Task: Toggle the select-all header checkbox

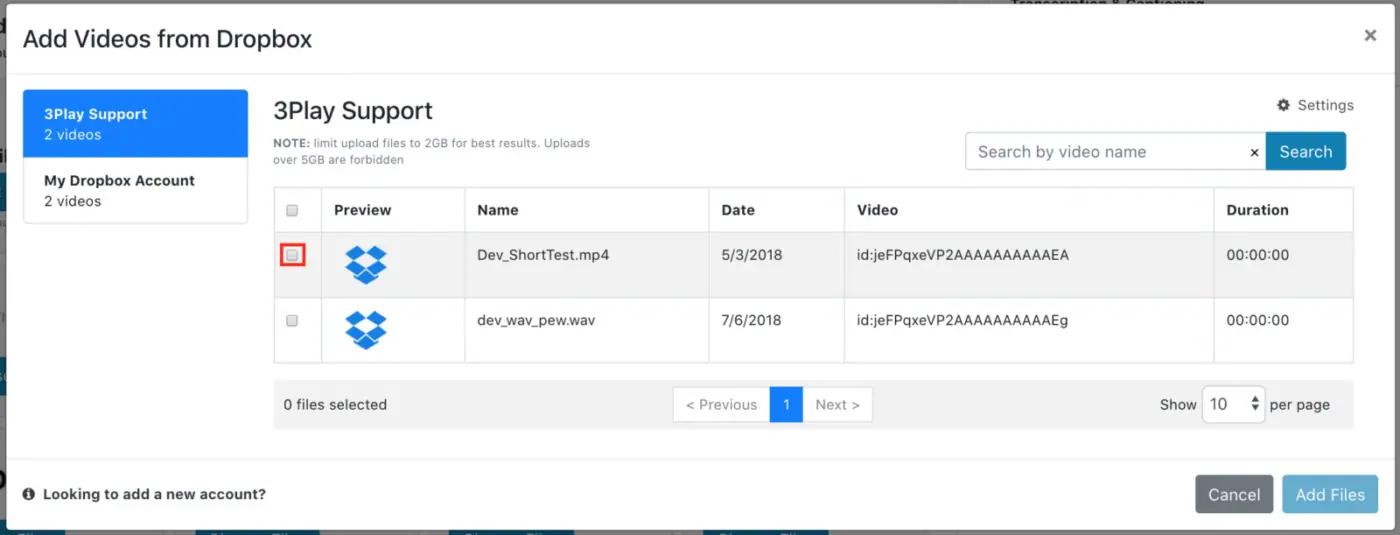Action: (x=292, y=210)
